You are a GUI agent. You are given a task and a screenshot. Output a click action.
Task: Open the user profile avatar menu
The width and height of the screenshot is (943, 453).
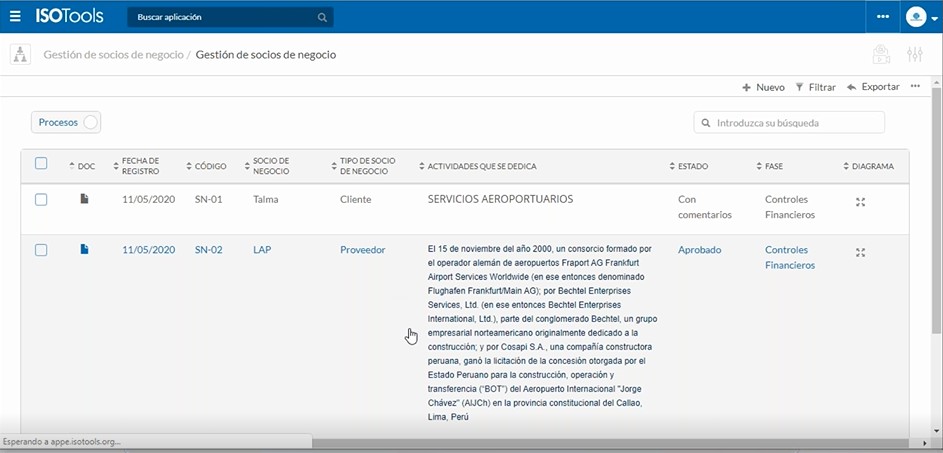coord(916,17)
